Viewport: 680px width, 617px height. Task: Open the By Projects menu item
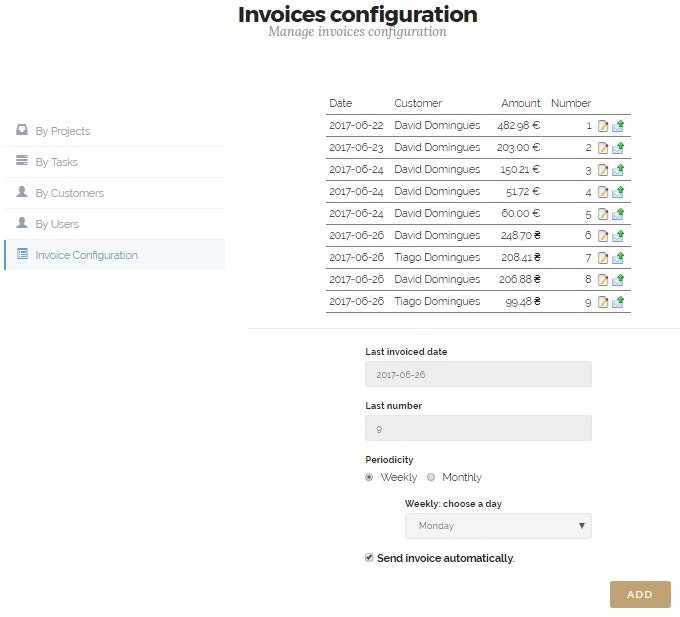click(114, 131)
